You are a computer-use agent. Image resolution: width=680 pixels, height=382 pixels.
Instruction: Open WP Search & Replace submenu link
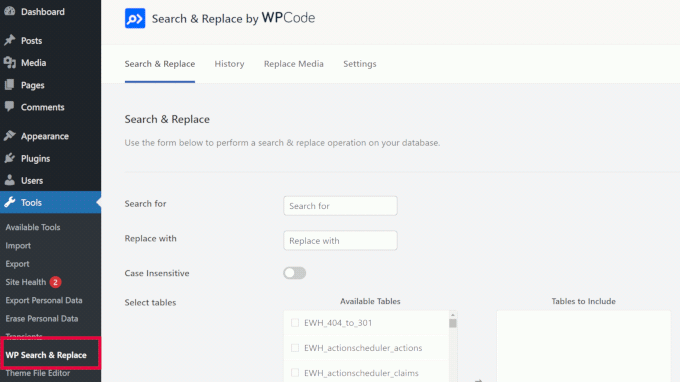pos(46,355)
